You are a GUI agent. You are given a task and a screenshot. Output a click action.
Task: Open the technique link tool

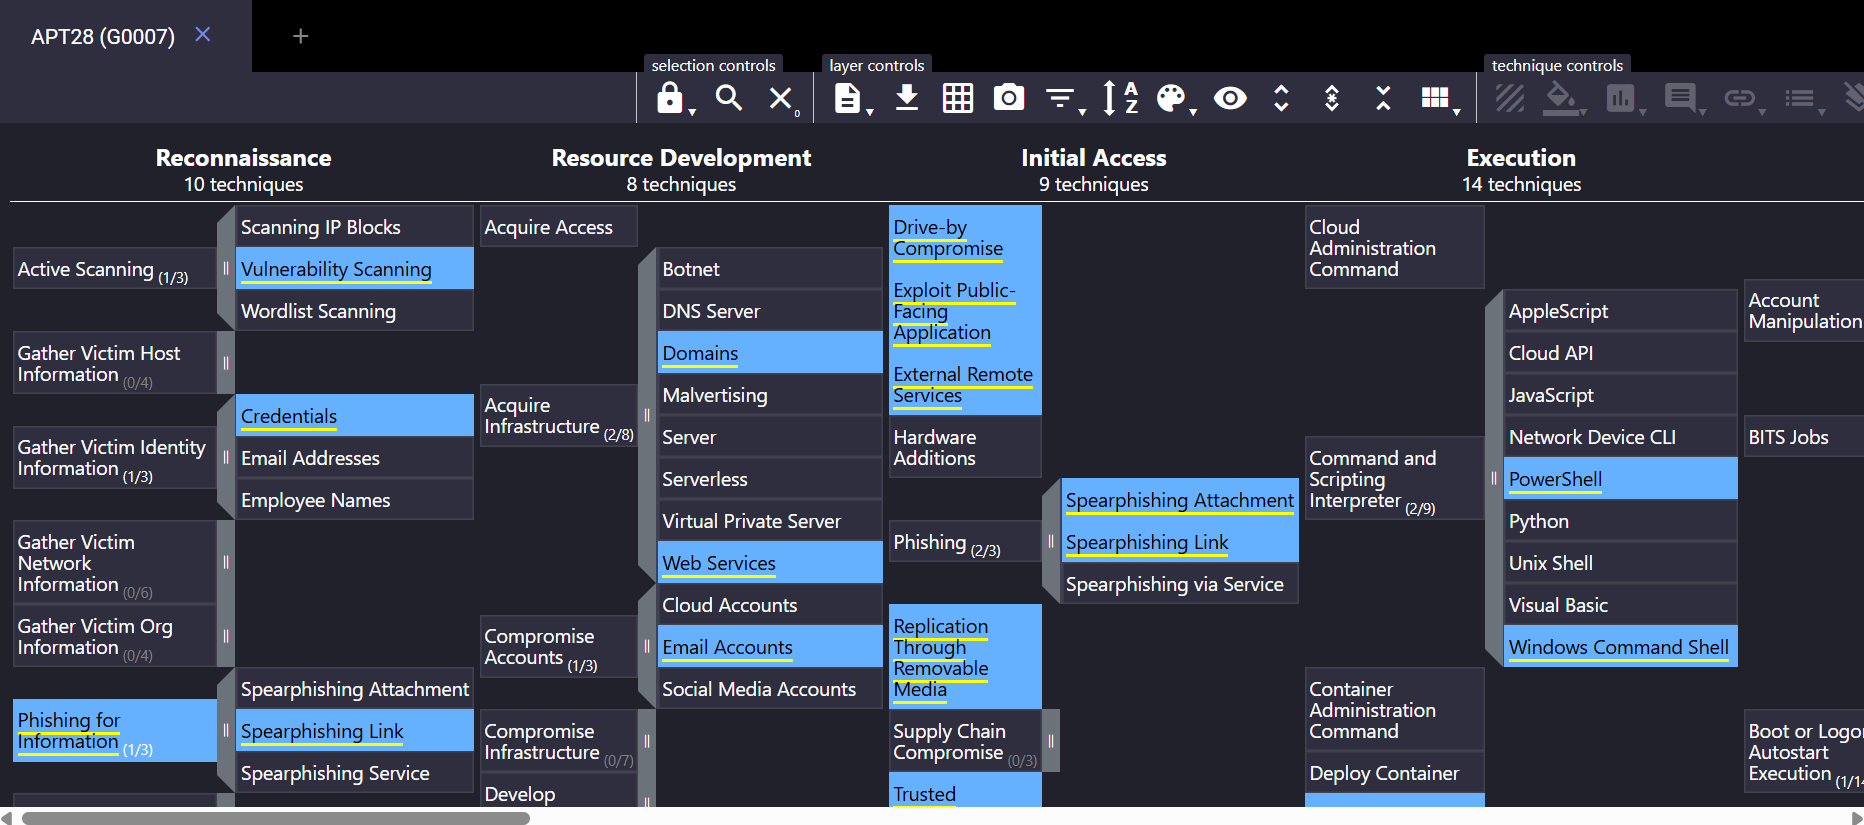click(1740, 98)
